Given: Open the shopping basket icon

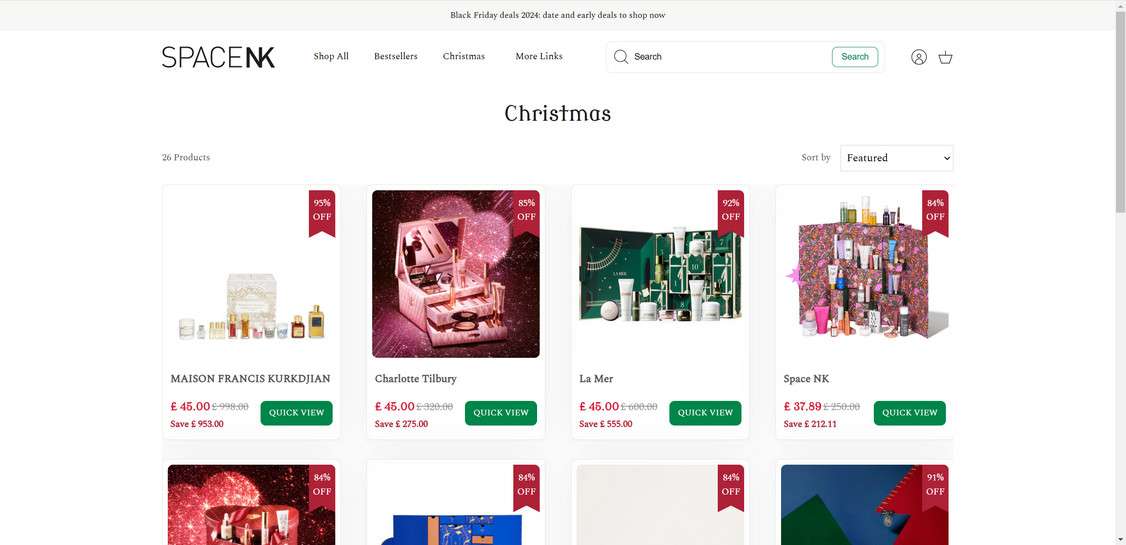Looking at the screenshot, I should [x=946, y=57].
